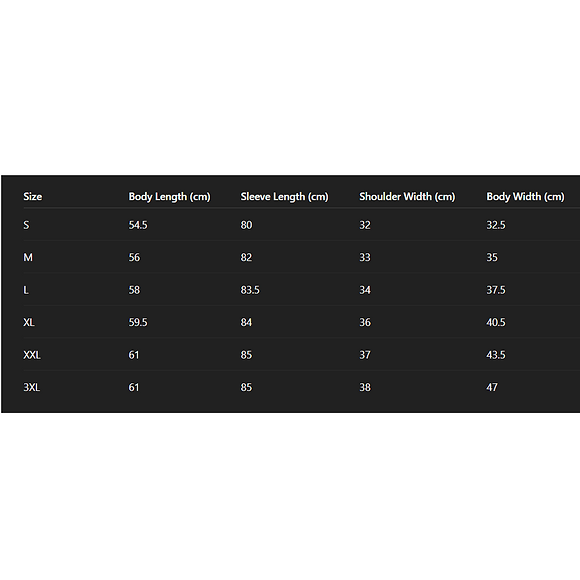Select the L size row label
Viewport: 580px width, 580px height.
(x=26, y=290)
